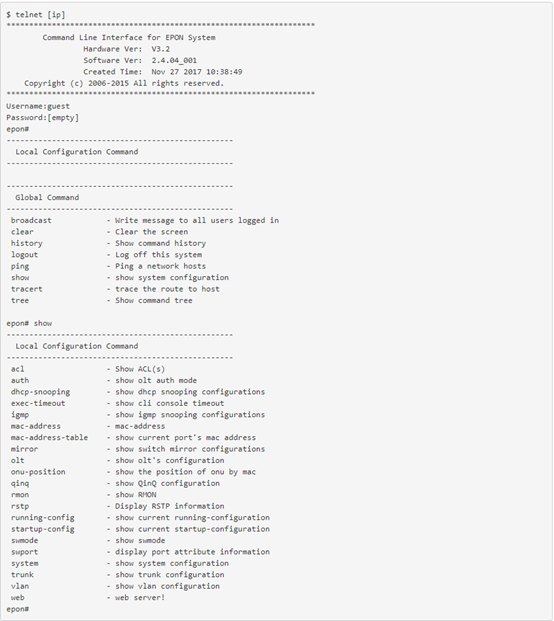Click the 'vlan' subcommand name

[x=20, y=586]
